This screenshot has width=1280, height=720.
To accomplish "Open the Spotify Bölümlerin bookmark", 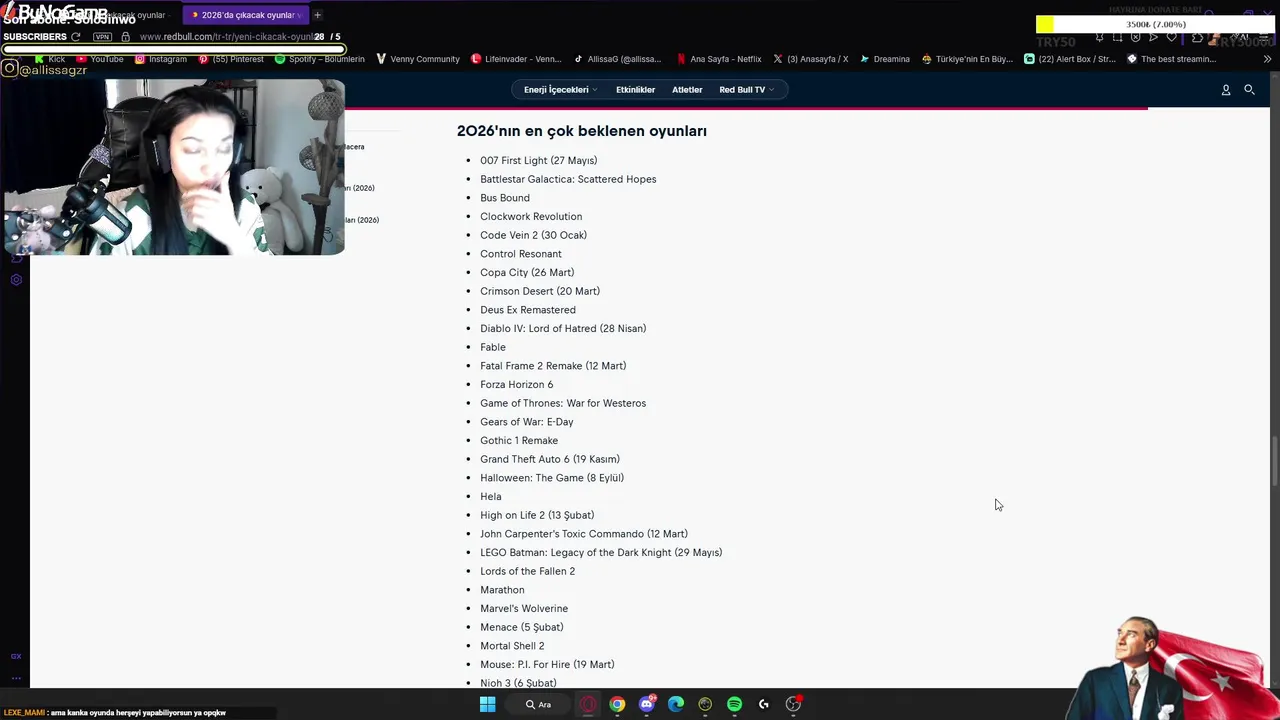I will point(320,59).
